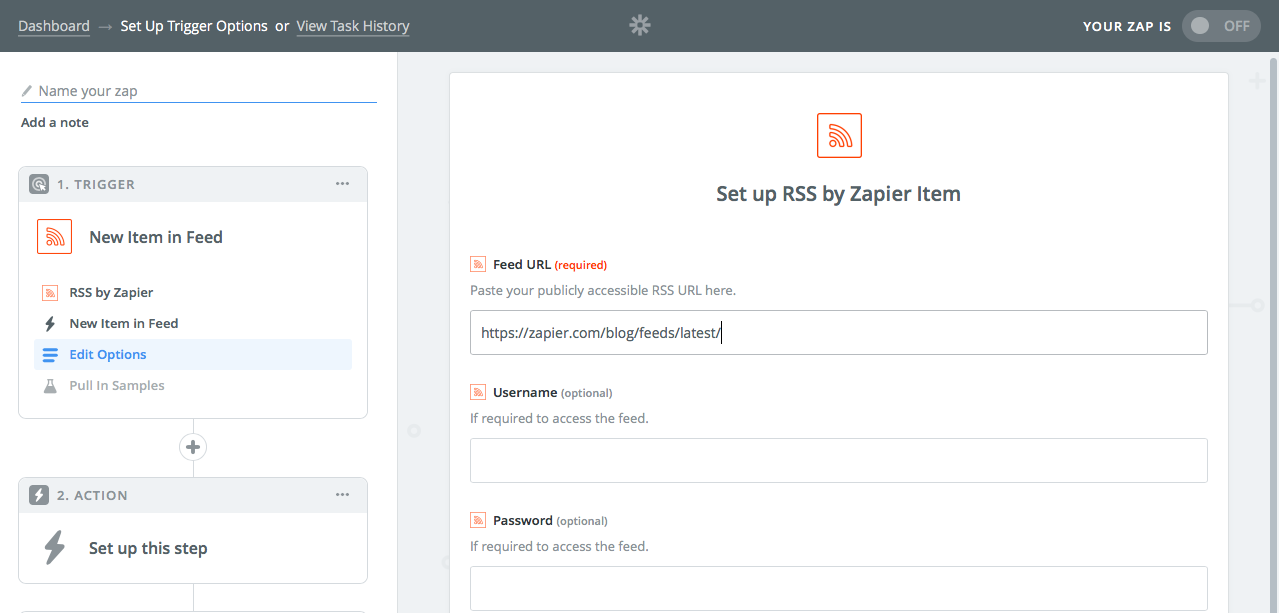The image size is (1279, 613).
Task: Click the Zapier asterisk logo in header
Action: [640, 25]
